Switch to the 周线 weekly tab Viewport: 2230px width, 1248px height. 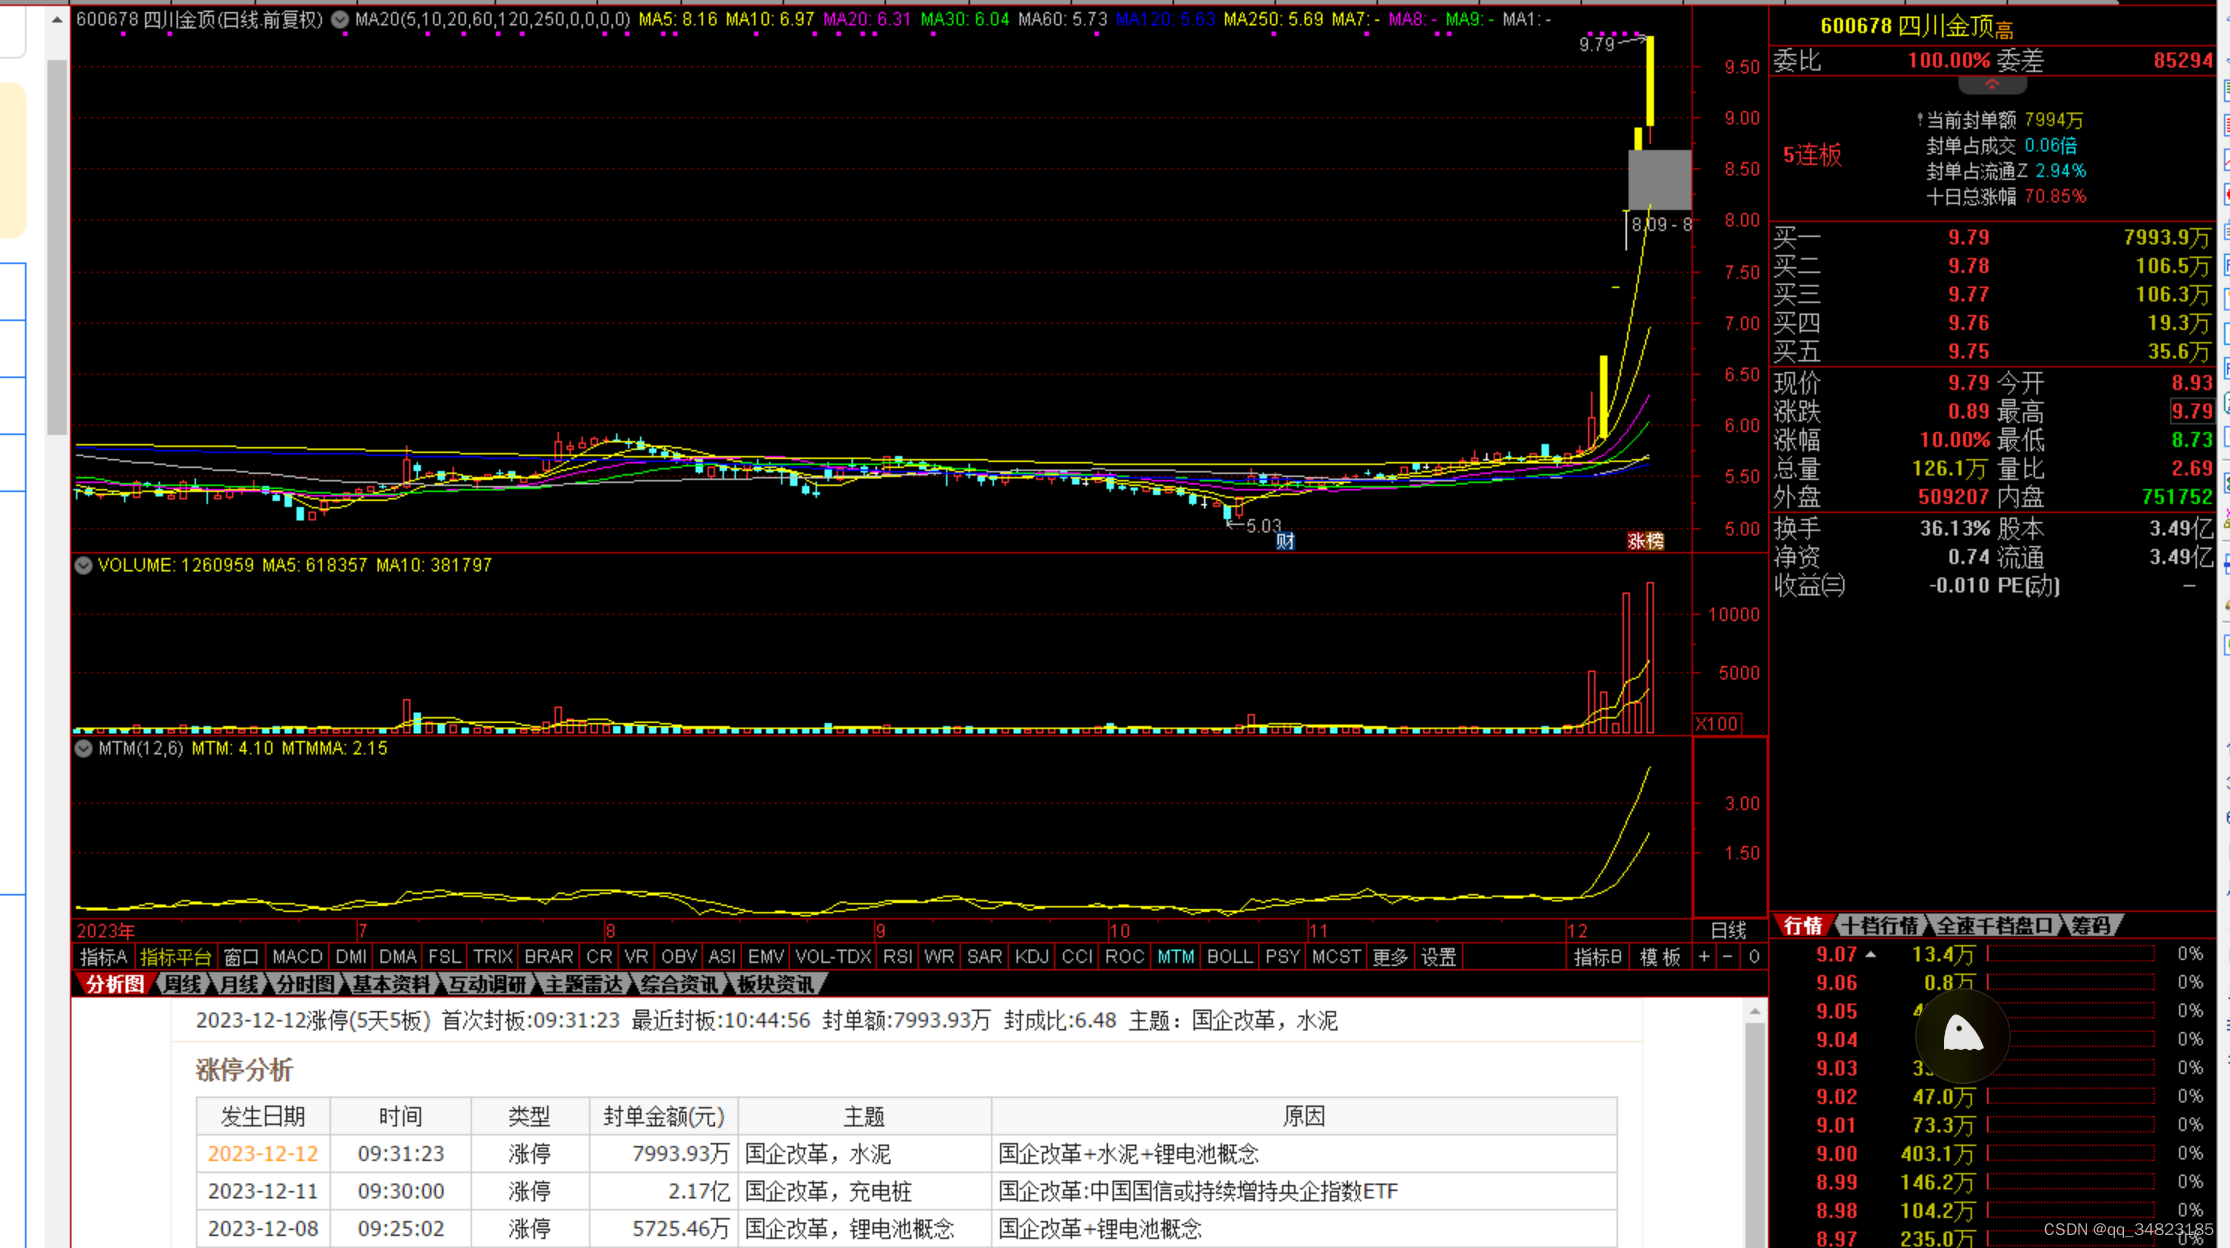[x=182, y=984]
